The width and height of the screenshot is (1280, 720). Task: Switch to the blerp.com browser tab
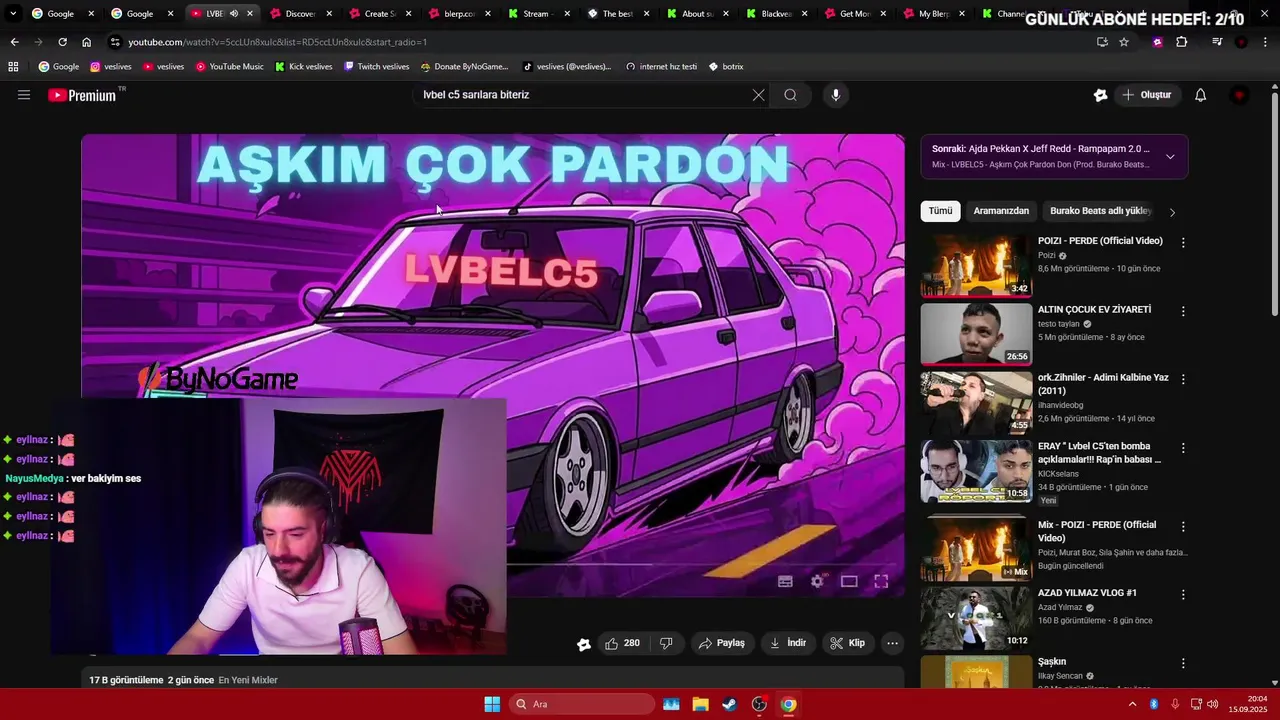[x=459, y=14]
